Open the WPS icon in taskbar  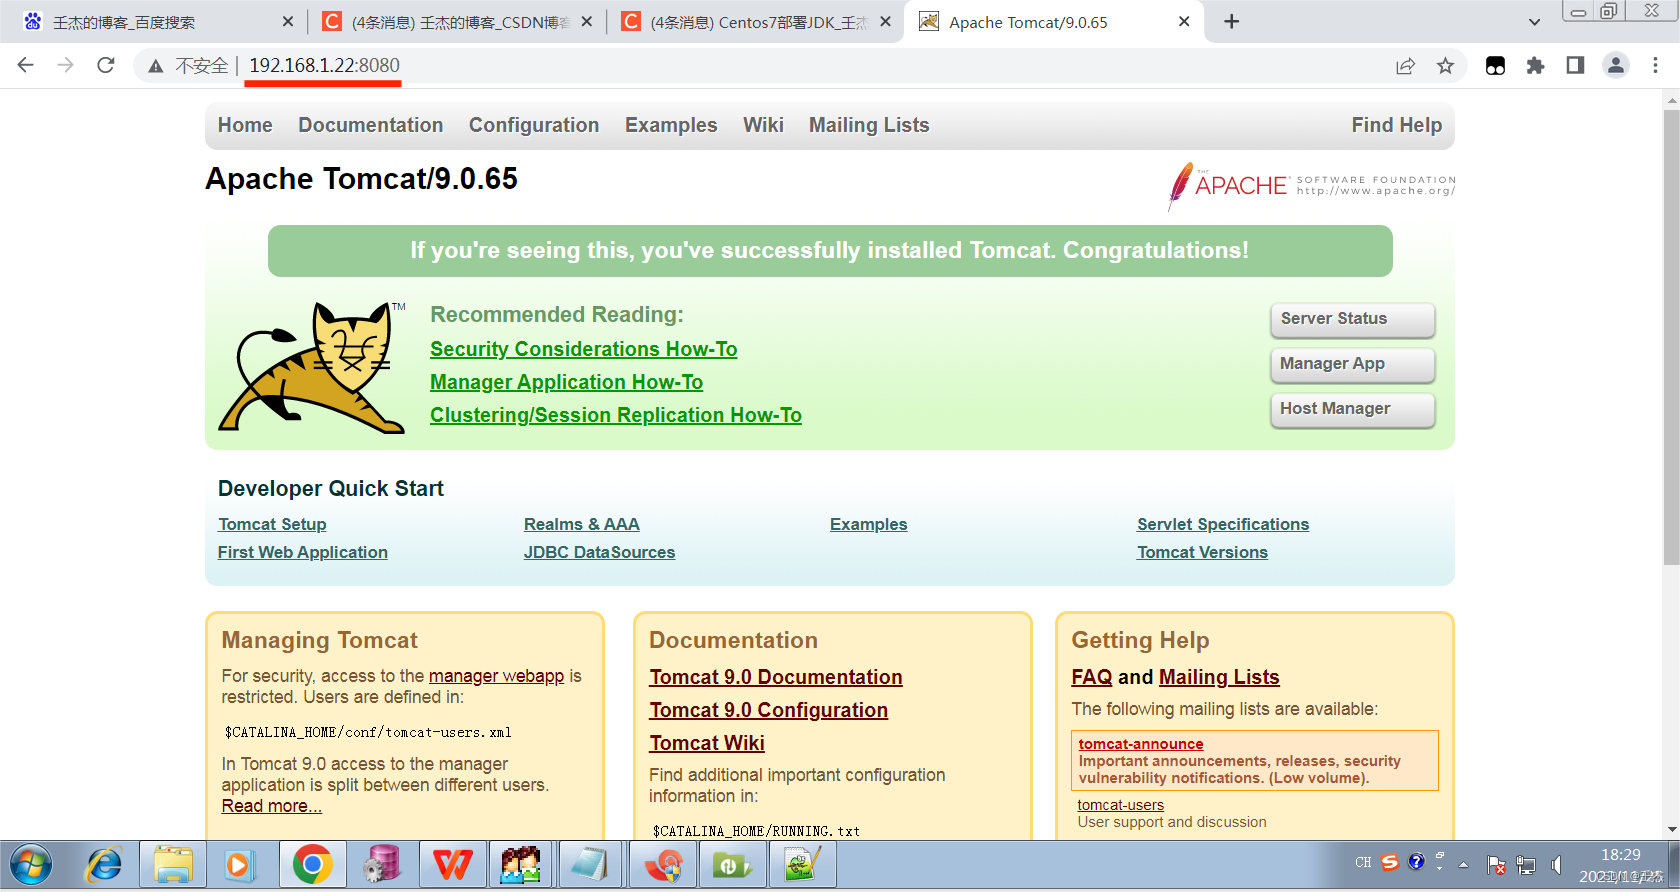[x=452, y=865]
